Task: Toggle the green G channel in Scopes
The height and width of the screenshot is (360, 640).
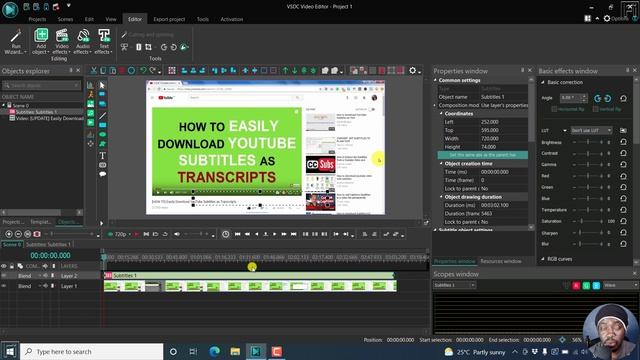Action: pyautogui.click(x=586, y=285)
